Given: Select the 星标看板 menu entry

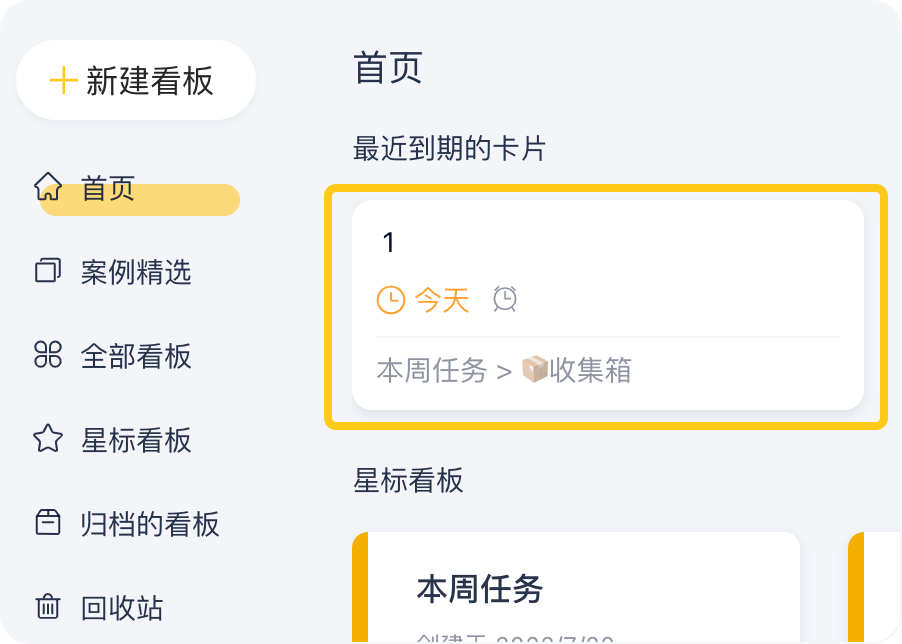Looking at the screenshot, I should pos(136,440).
